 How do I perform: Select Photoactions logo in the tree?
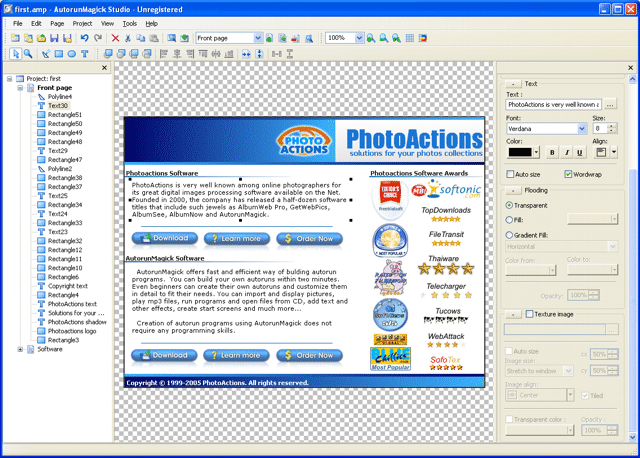(x=72, y=331)
